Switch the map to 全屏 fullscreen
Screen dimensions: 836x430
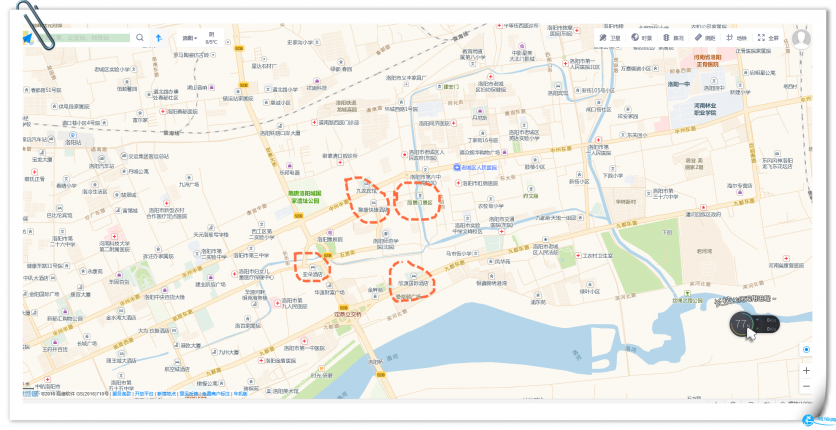768,38
